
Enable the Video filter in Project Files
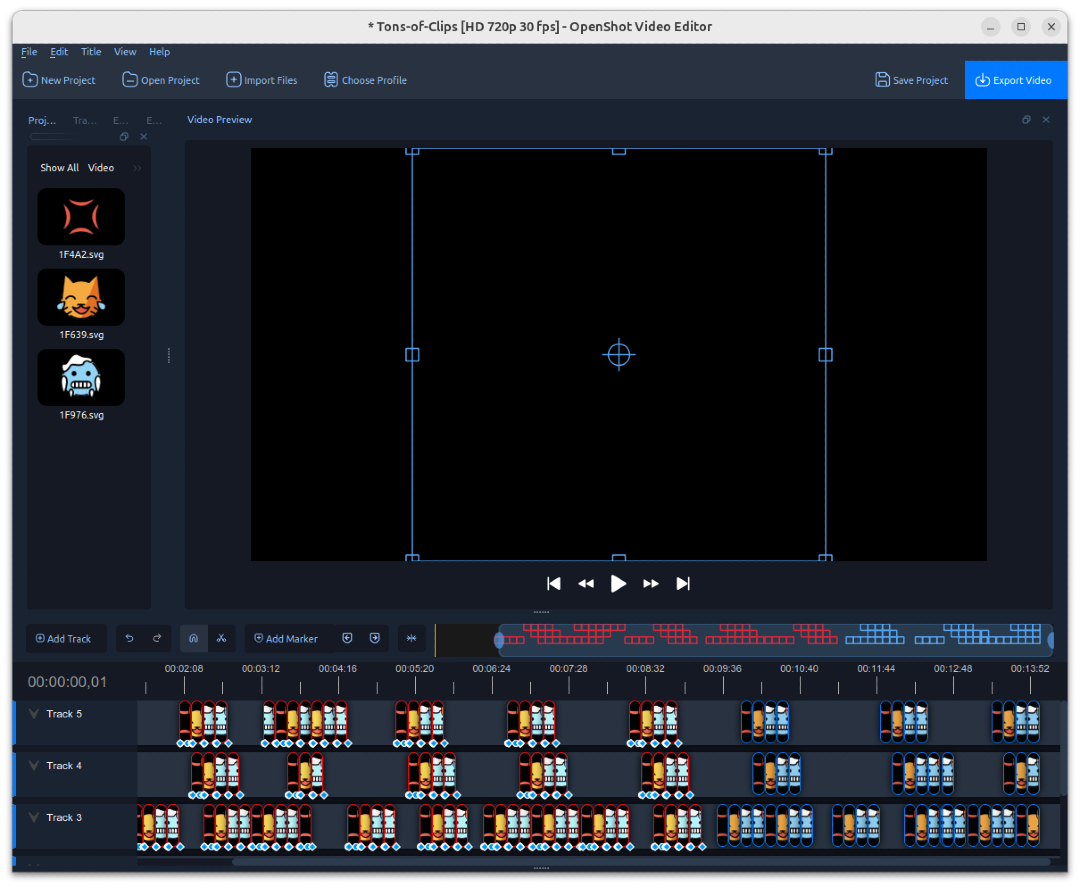click(99, 167)
